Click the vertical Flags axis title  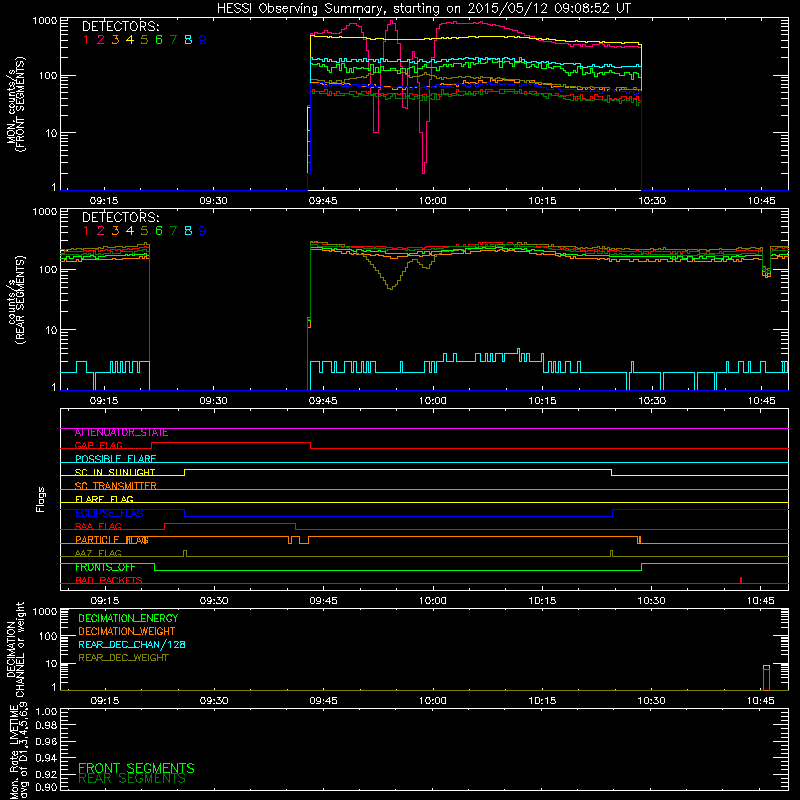tap(41, 499)
